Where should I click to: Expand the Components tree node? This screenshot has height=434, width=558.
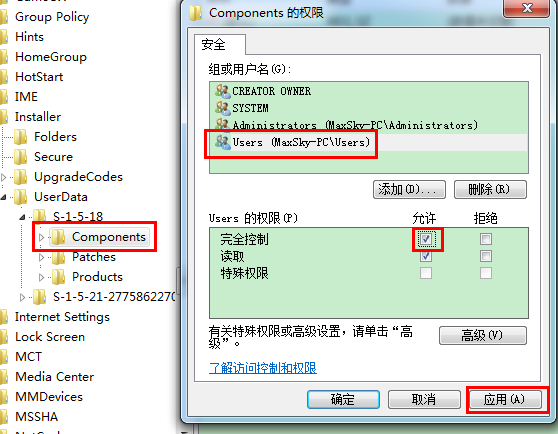(41, 237)
